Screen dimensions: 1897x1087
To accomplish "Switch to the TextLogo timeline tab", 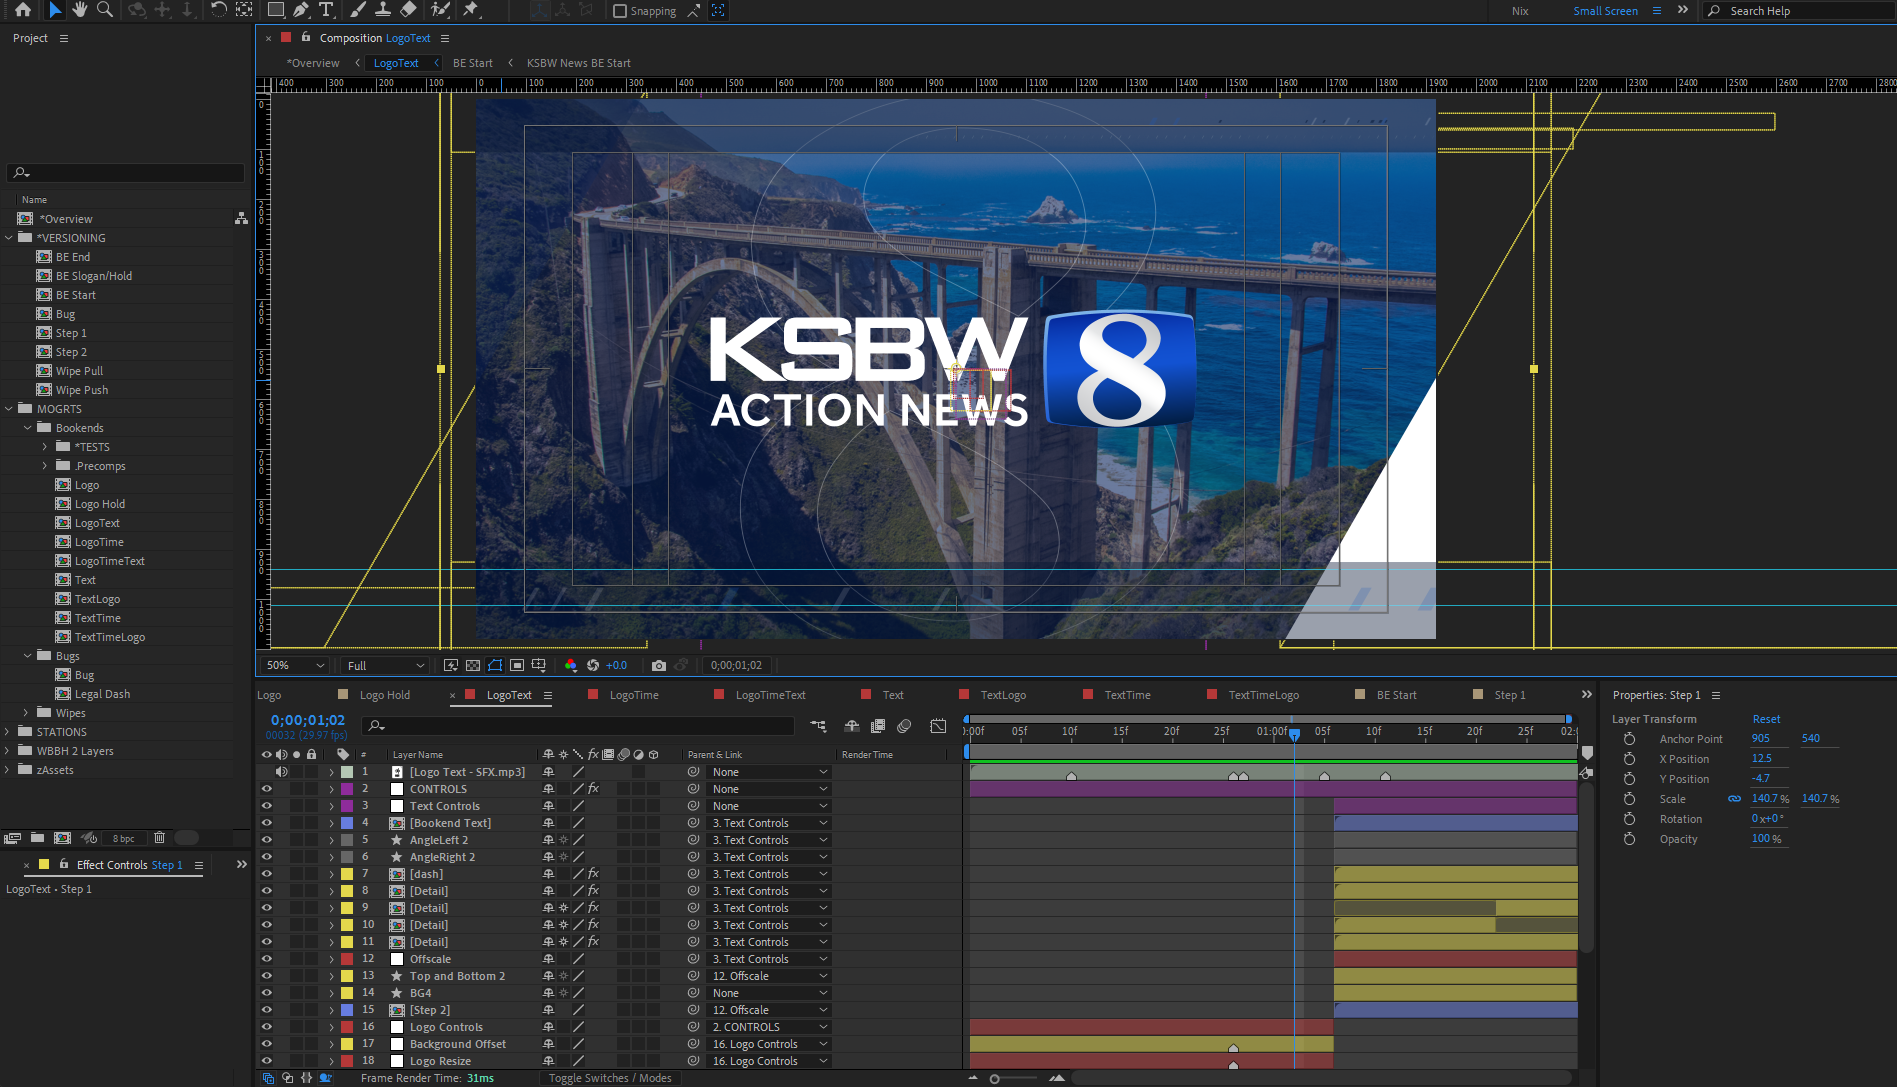I will pos(1003,695).
